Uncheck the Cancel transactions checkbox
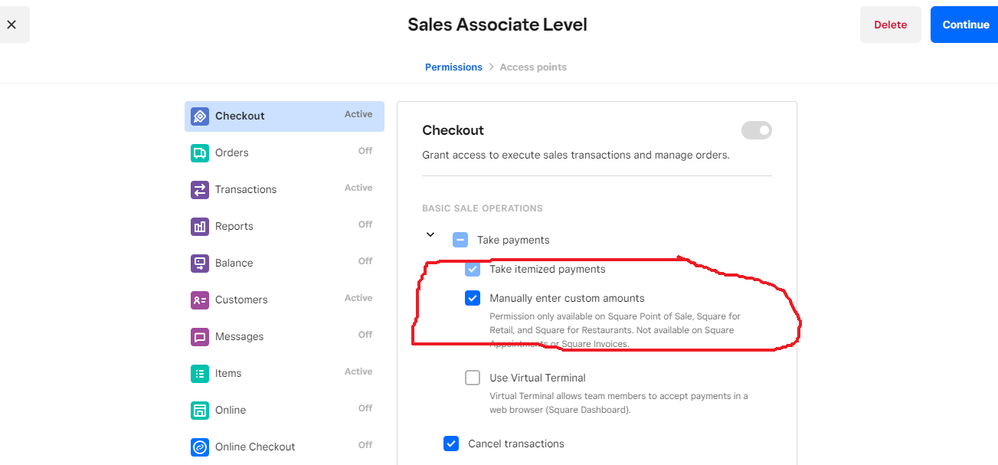The image size is (998, 465). click(x=451, y=443)
